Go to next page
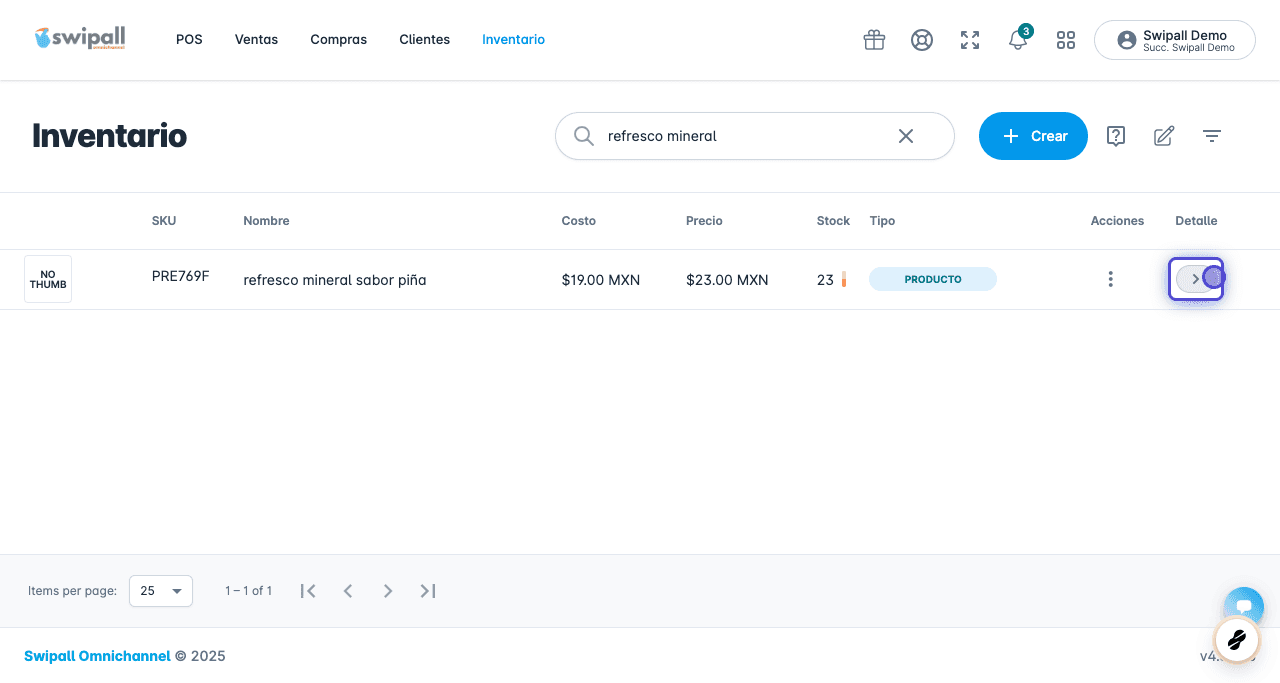This screenshot has width=1280, height=683. pyautogui.click(x=388, y=591)
